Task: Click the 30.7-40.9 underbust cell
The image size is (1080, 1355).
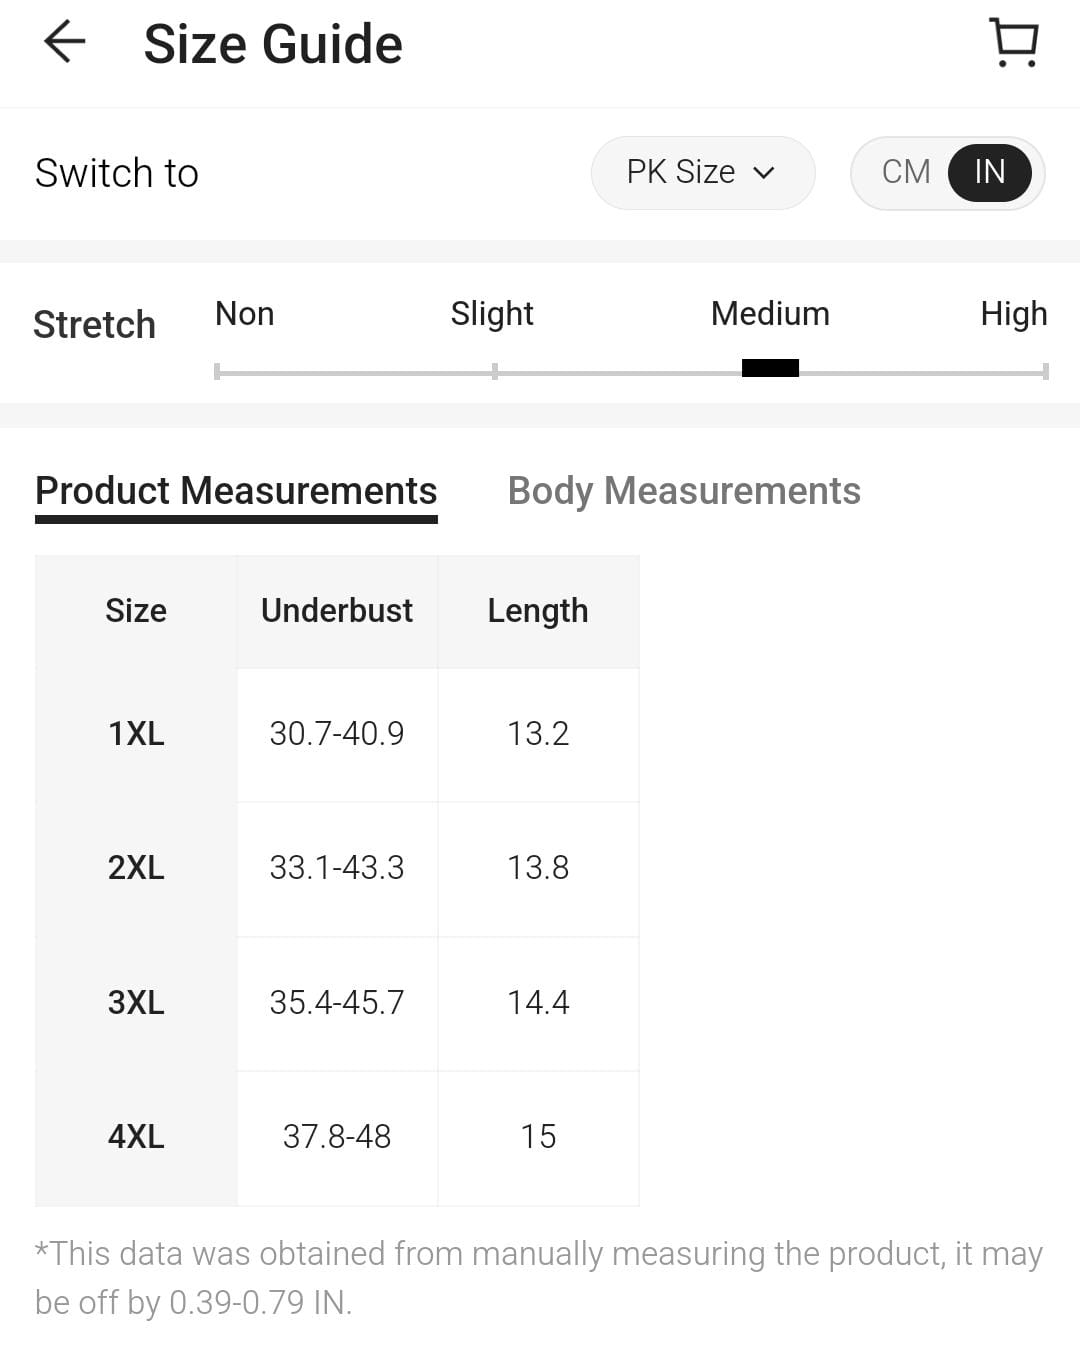Action: (x=337, y=734)
